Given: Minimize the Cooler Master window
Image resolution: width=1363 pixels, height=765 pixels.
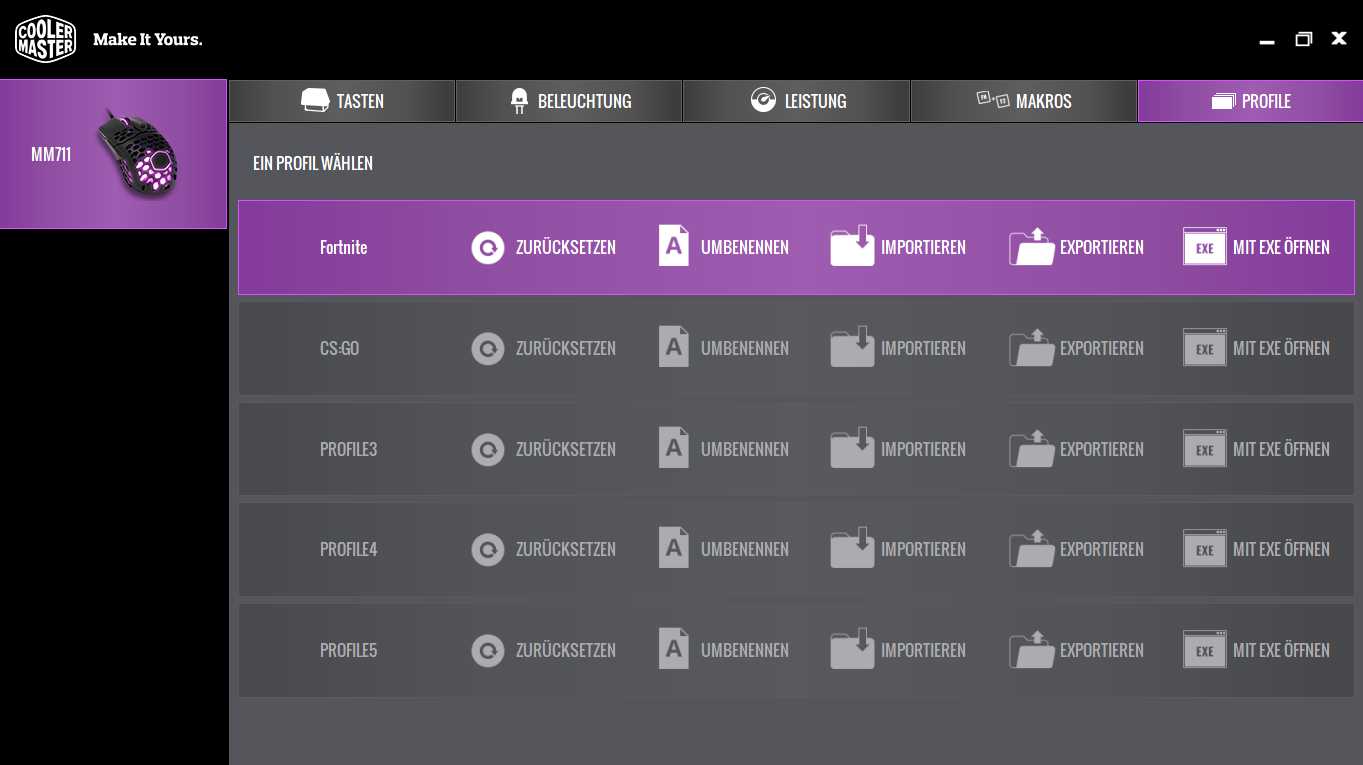Looking at the screenshot, I should 1267,42.
